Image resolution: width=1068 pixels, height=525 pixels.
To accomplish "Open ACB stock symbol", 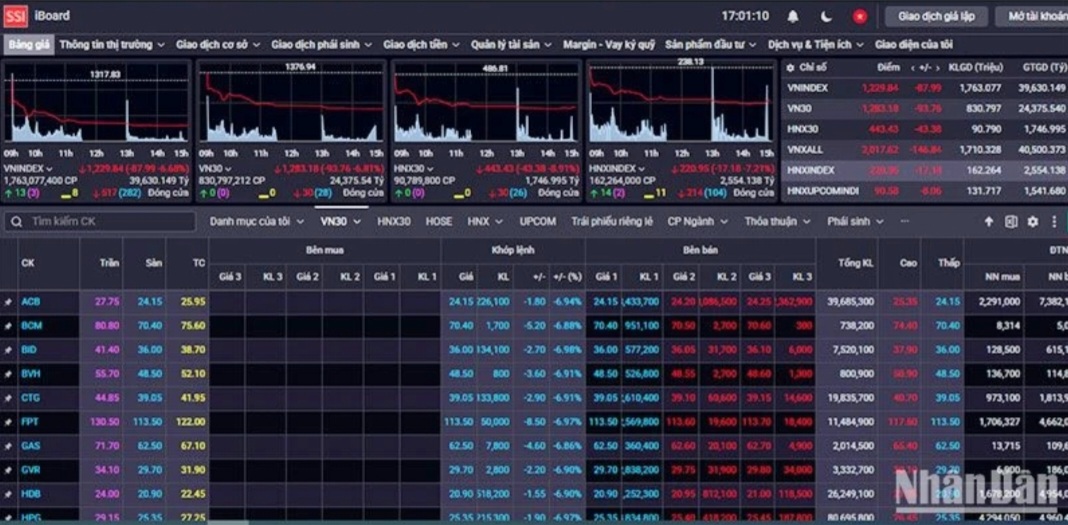I will click(x=31, y=302).
